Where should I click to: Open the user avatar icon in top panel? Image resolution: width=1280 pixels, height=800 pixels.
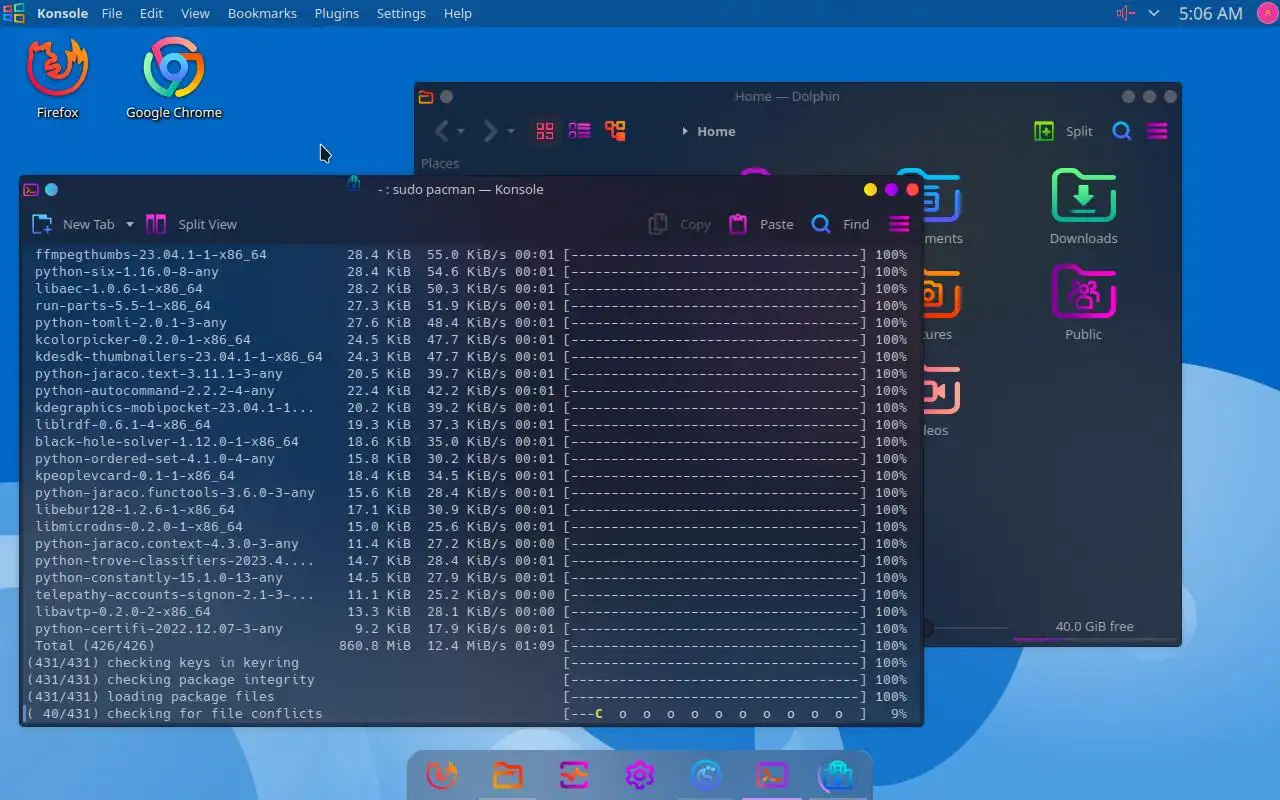pos(1265,13)
